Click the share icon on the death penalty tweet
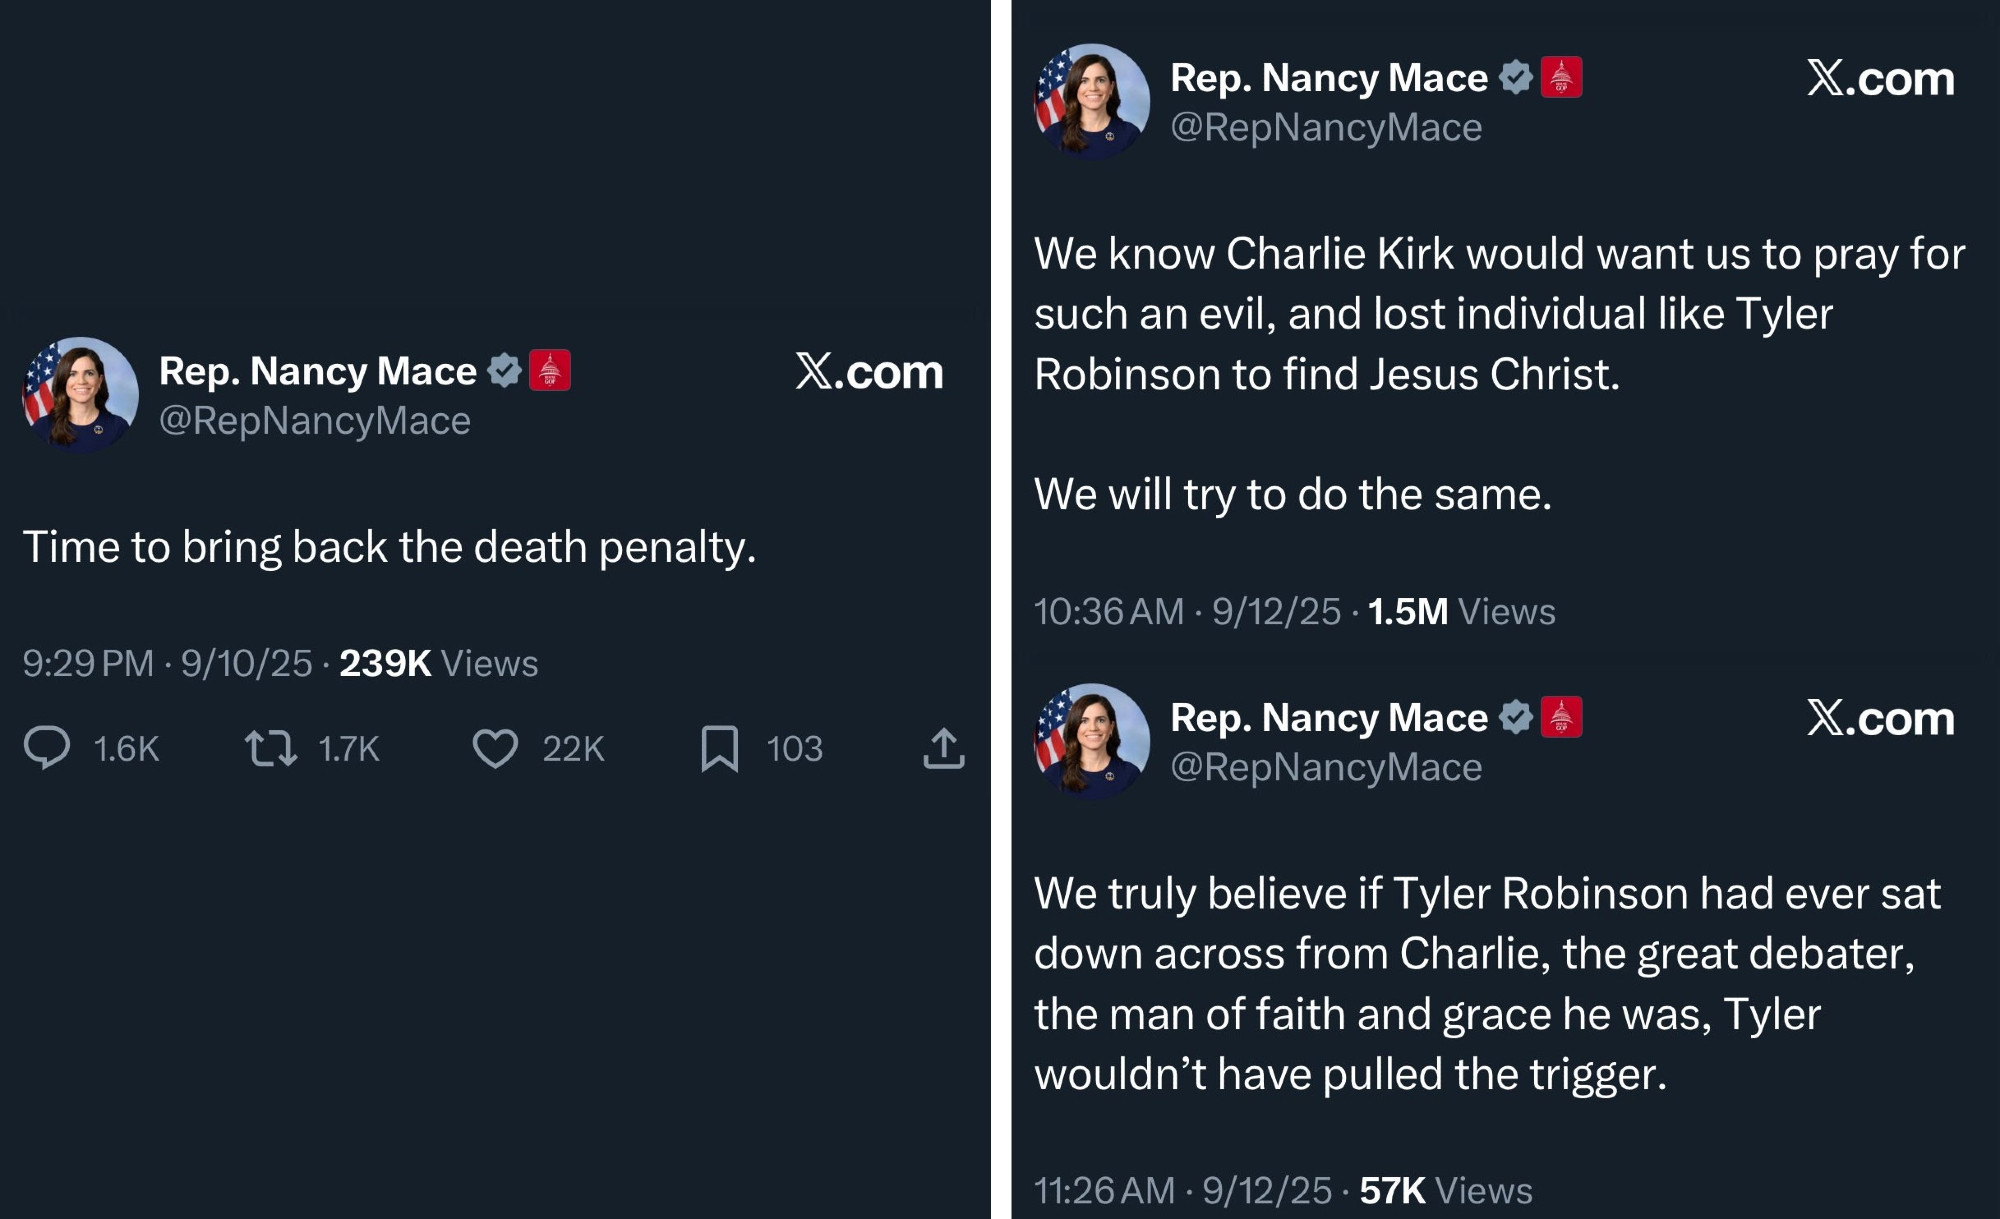The image size is (2000, 1219). [943, 748]
